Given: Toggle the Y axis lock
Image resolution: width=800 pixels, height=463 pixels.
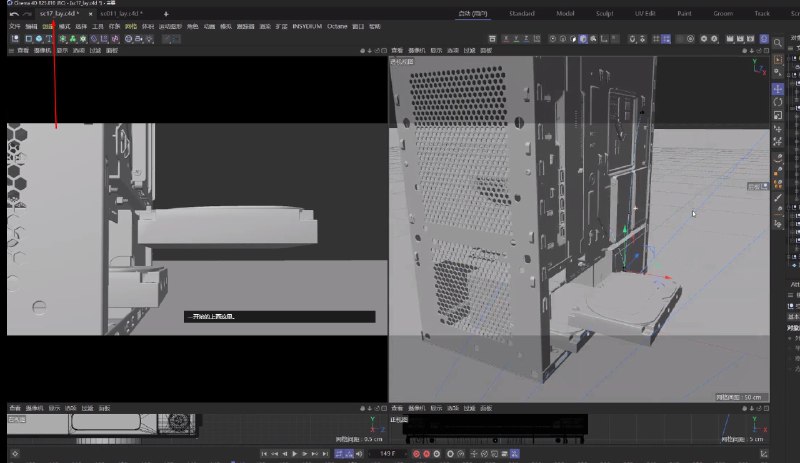Looking at the screenshot, I should coord(516,39).
